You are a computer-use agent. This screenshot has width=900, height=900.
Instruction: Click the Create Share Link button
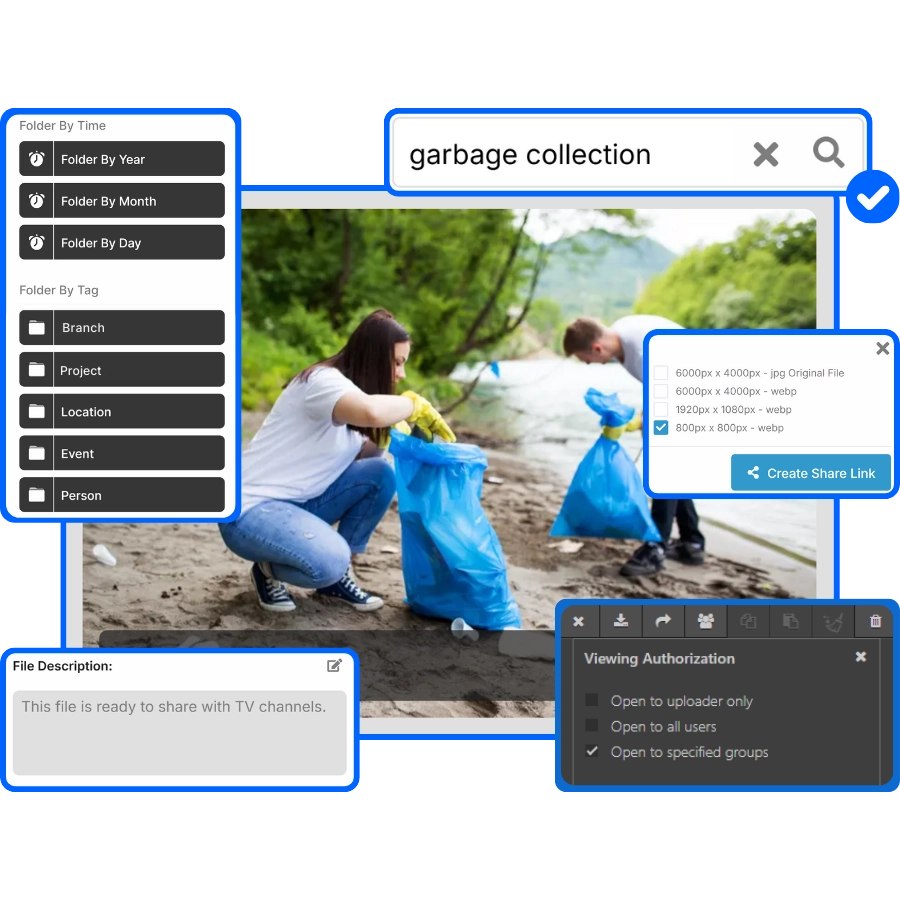(x=810, y=473)
